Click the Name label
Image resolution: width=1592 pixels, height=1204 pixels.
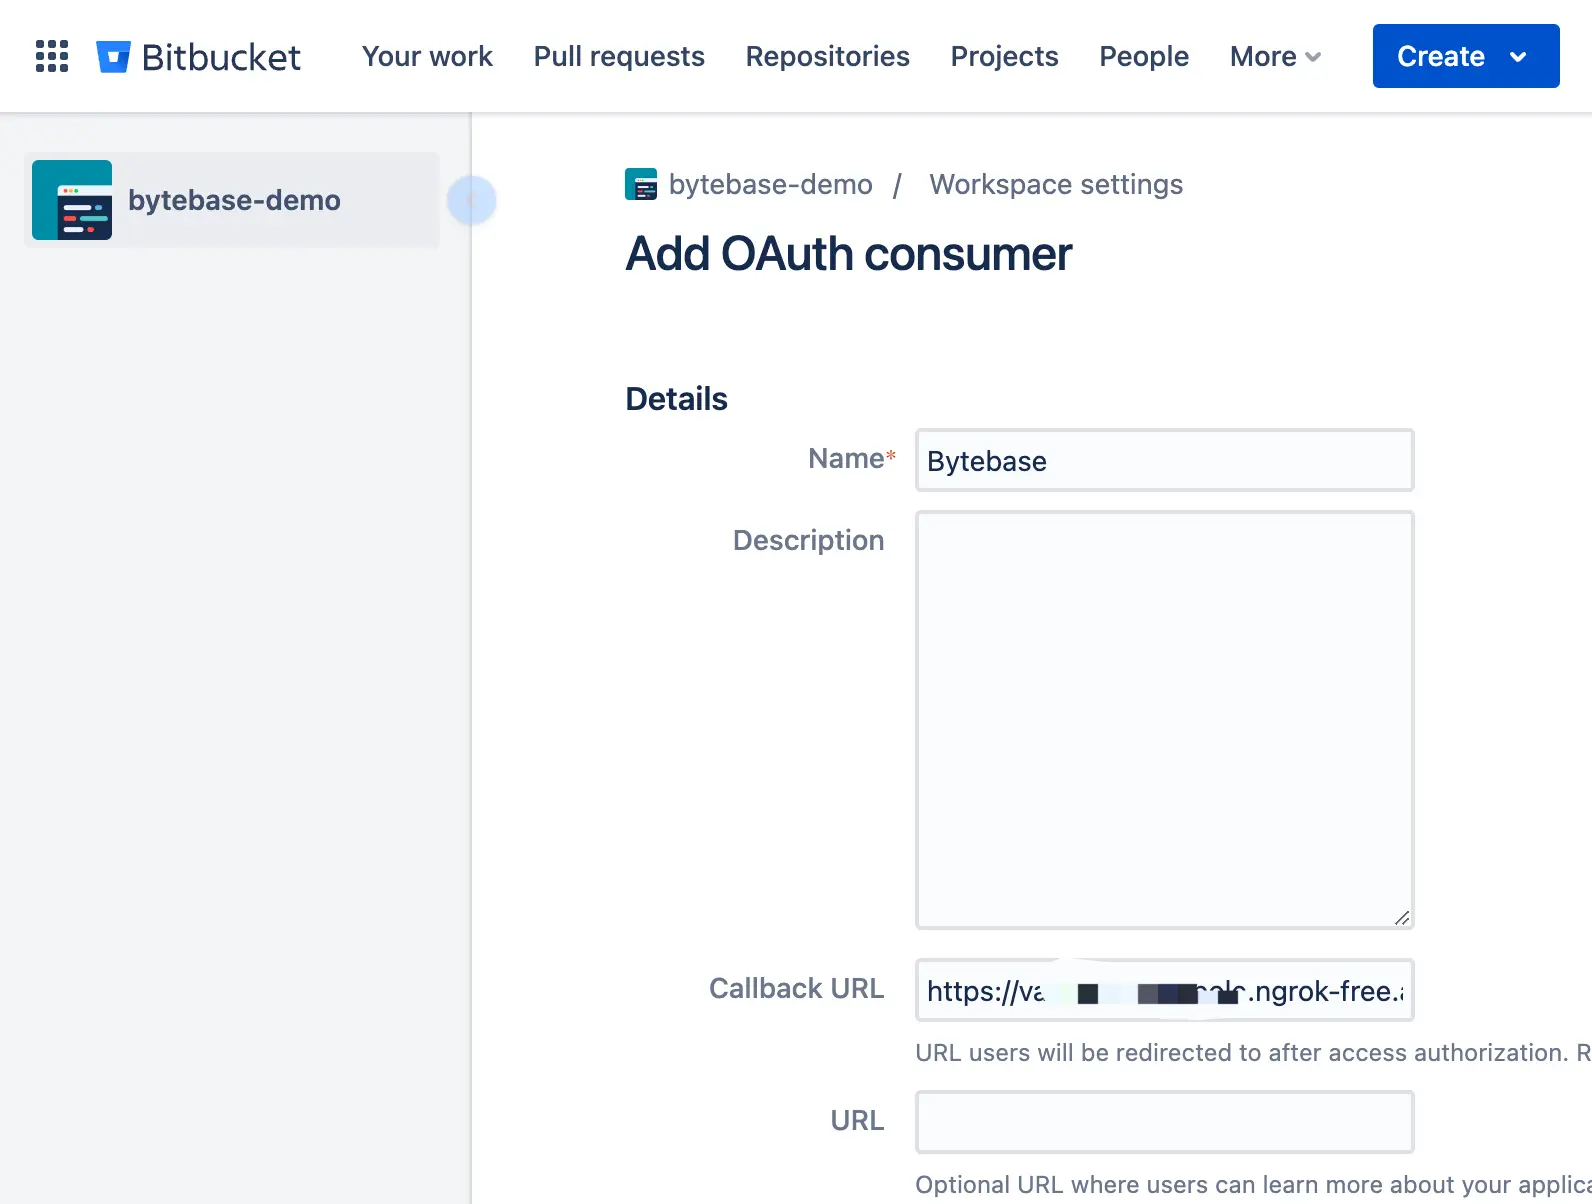(851, 458)
